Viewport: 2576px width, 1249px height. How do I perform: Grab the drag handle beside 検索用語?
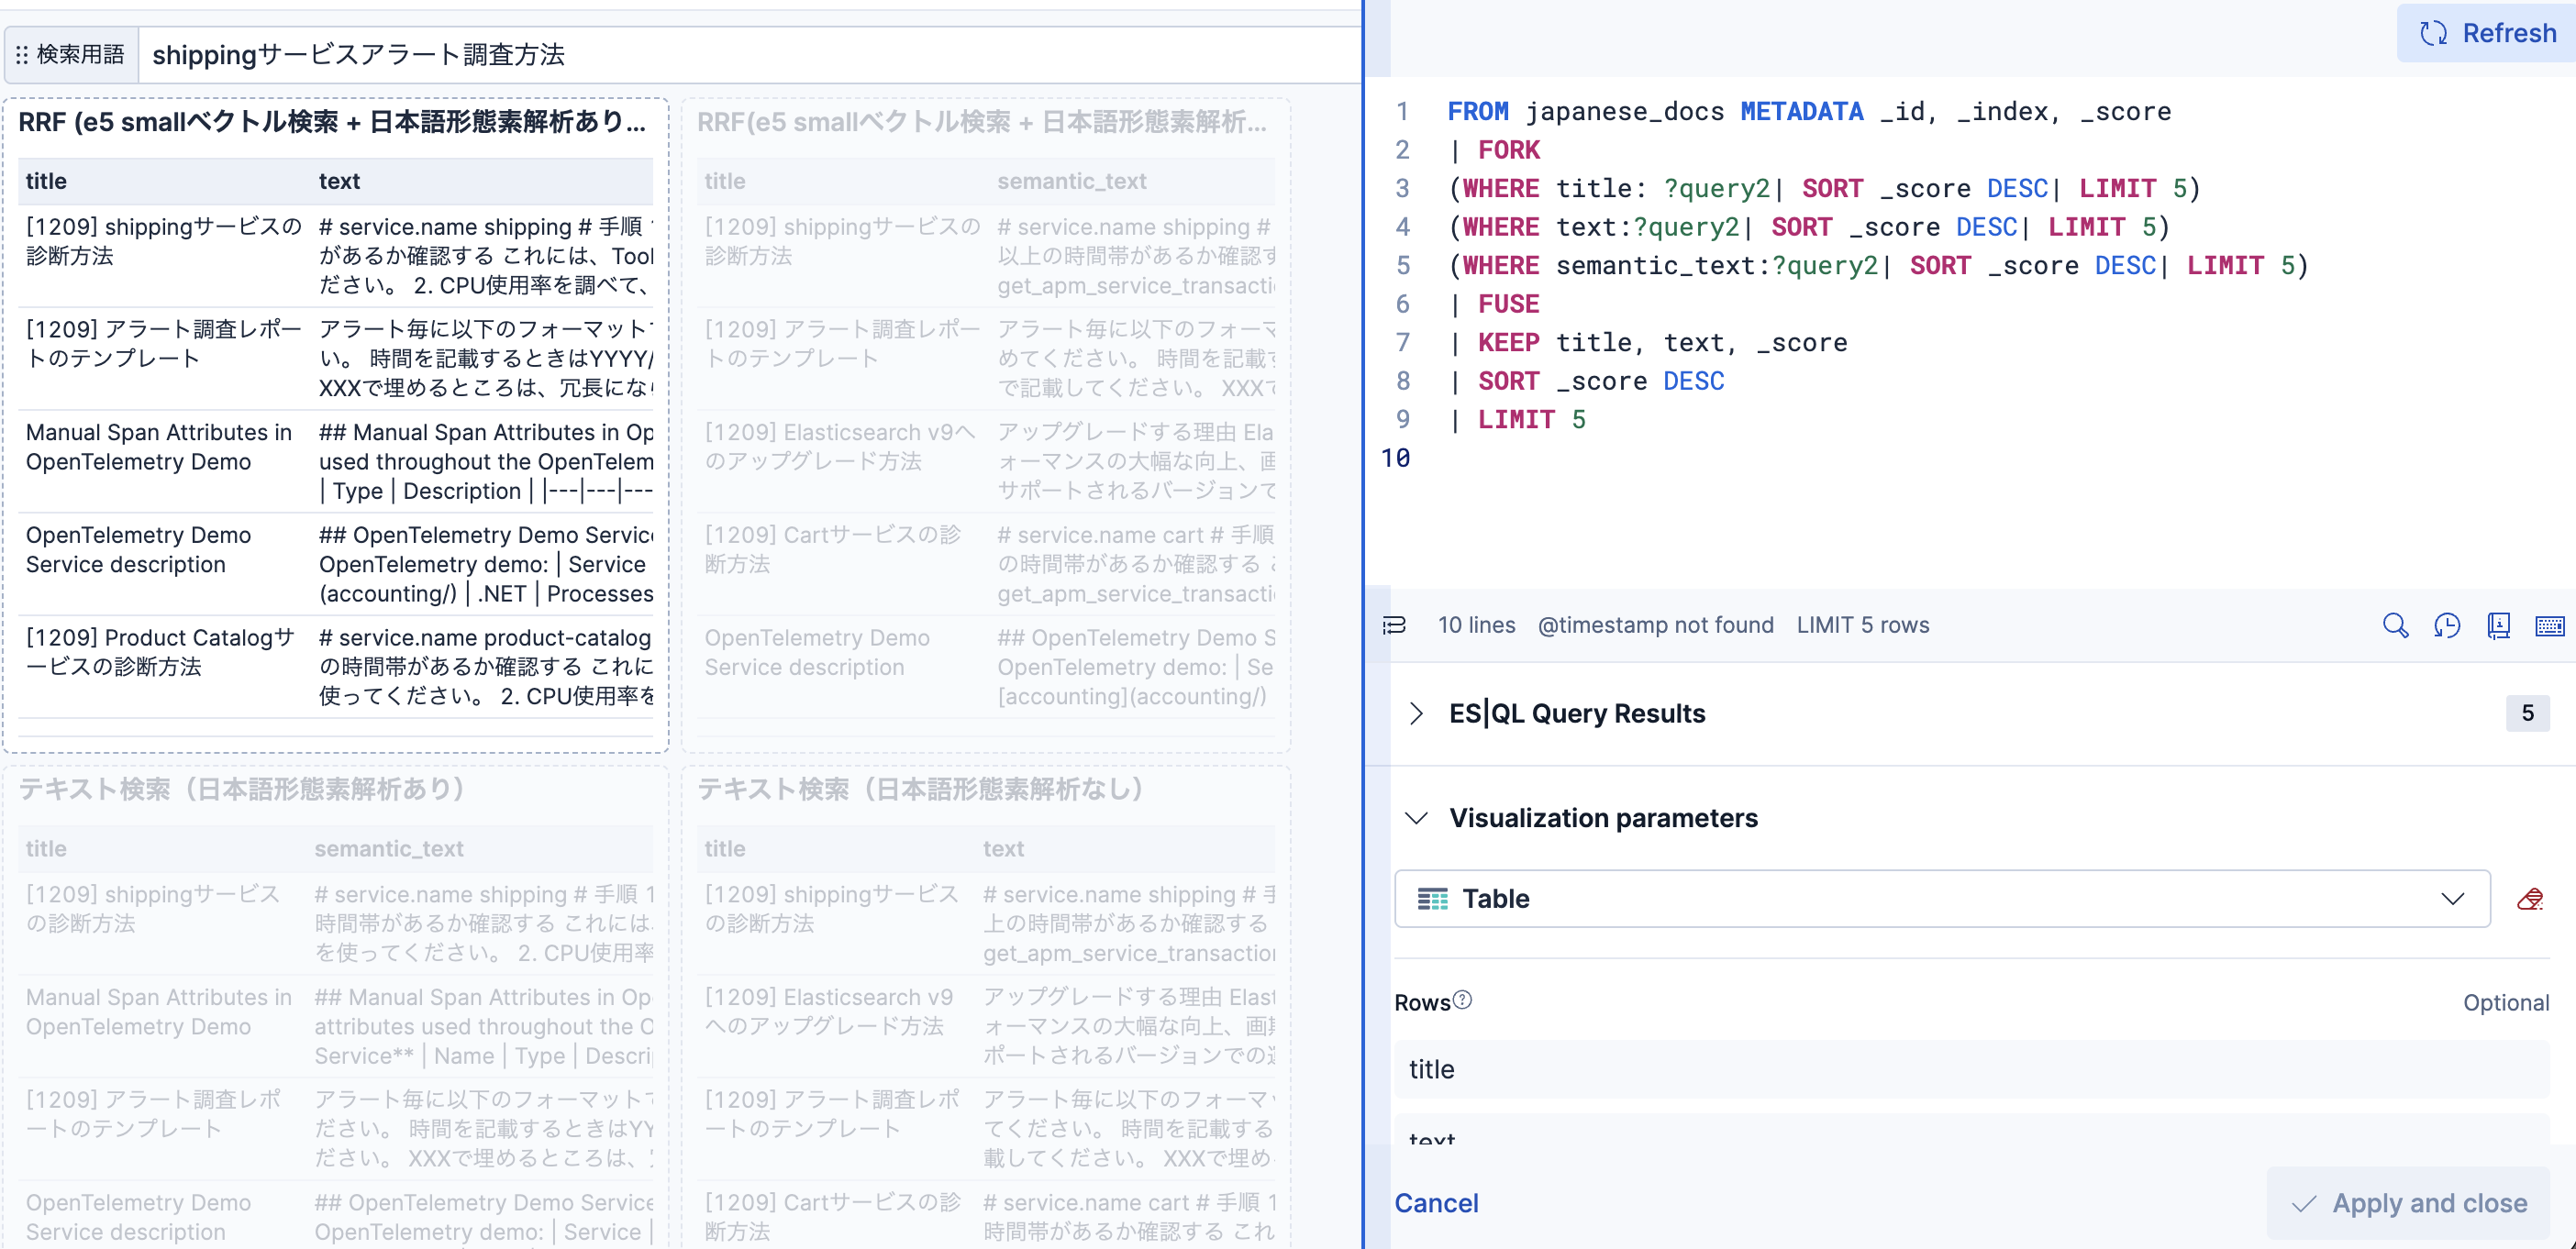[x=22, y=55]
